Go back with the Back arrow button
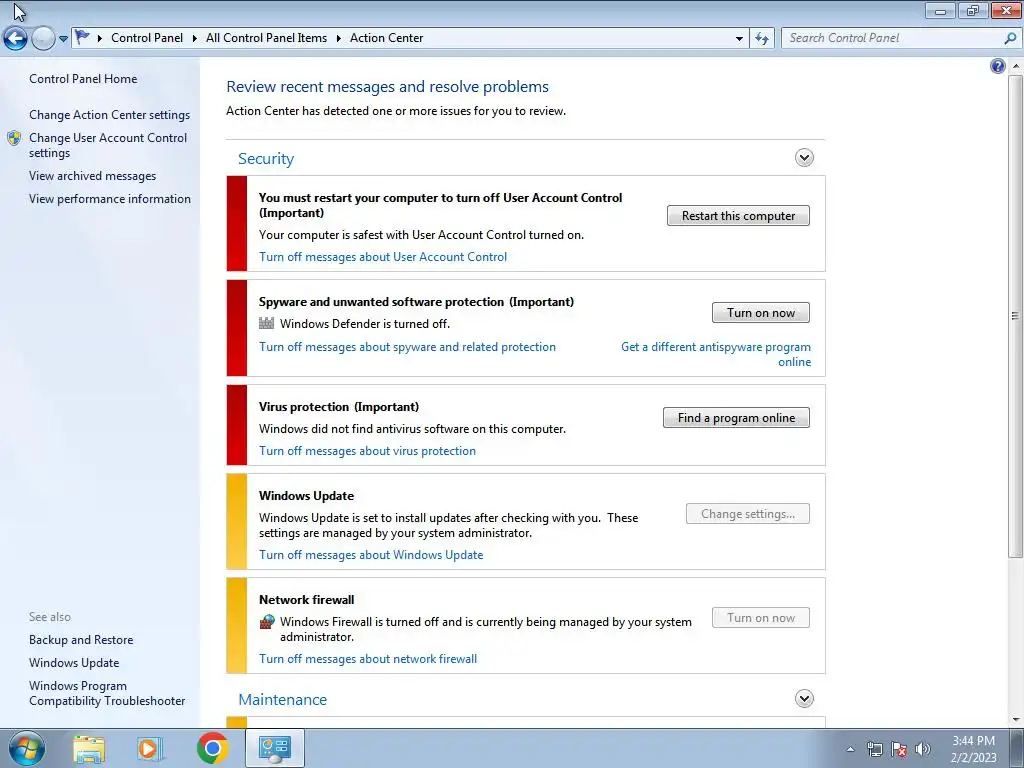1024x768 pixels. [x=16, y=39]
